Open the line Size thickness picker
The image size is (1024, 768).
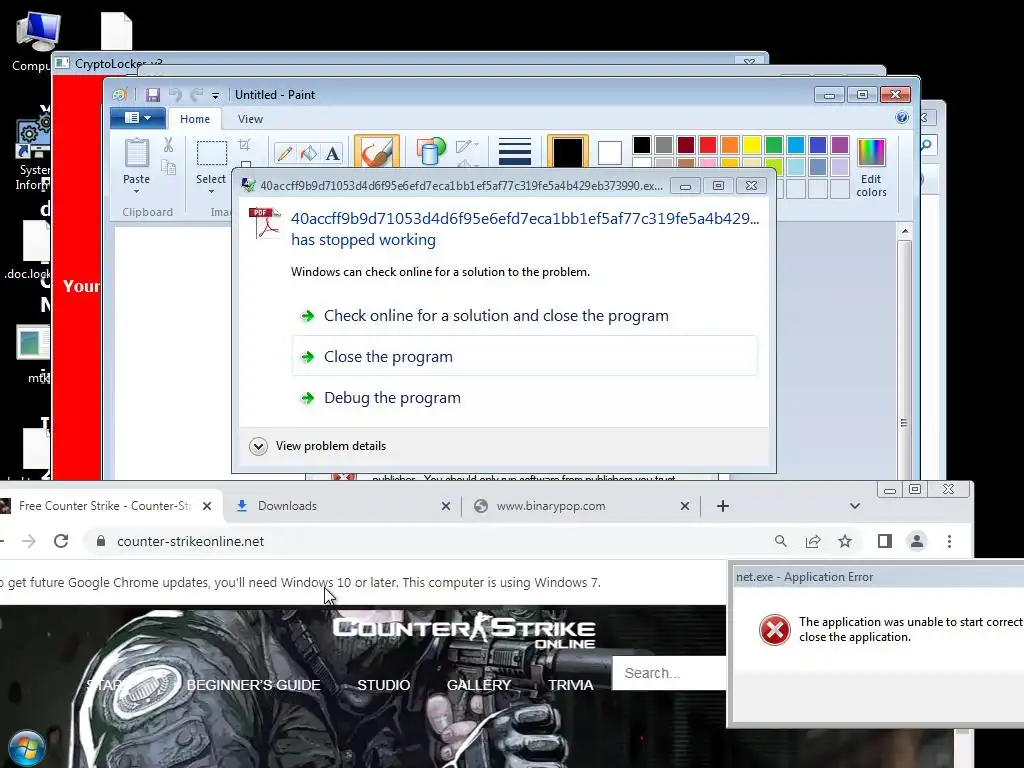515,152
